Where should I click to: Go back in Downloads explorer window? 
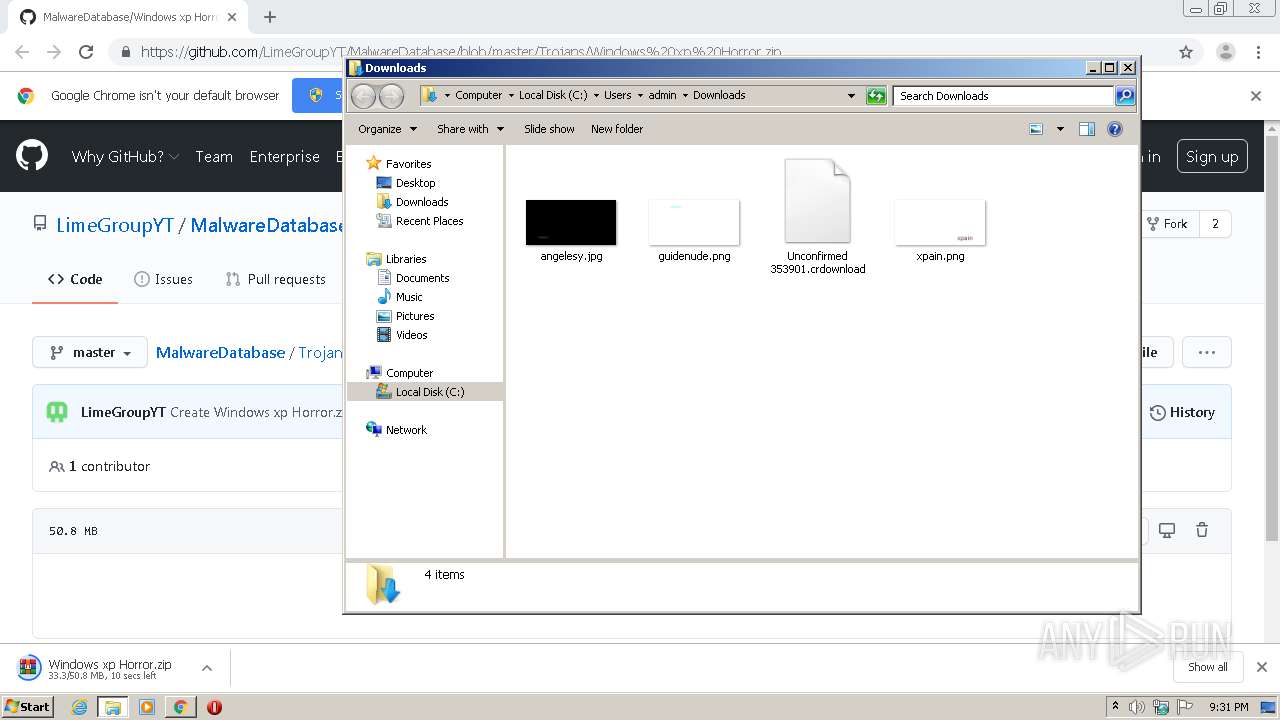tap(363, 96)
